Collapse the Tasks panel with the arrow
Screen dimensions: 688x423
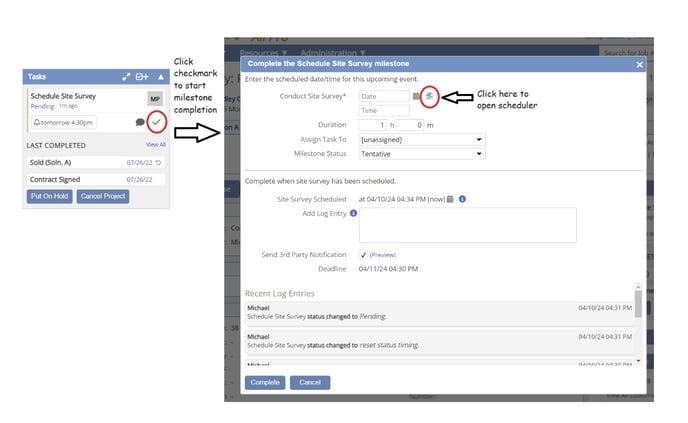(160, 76)
